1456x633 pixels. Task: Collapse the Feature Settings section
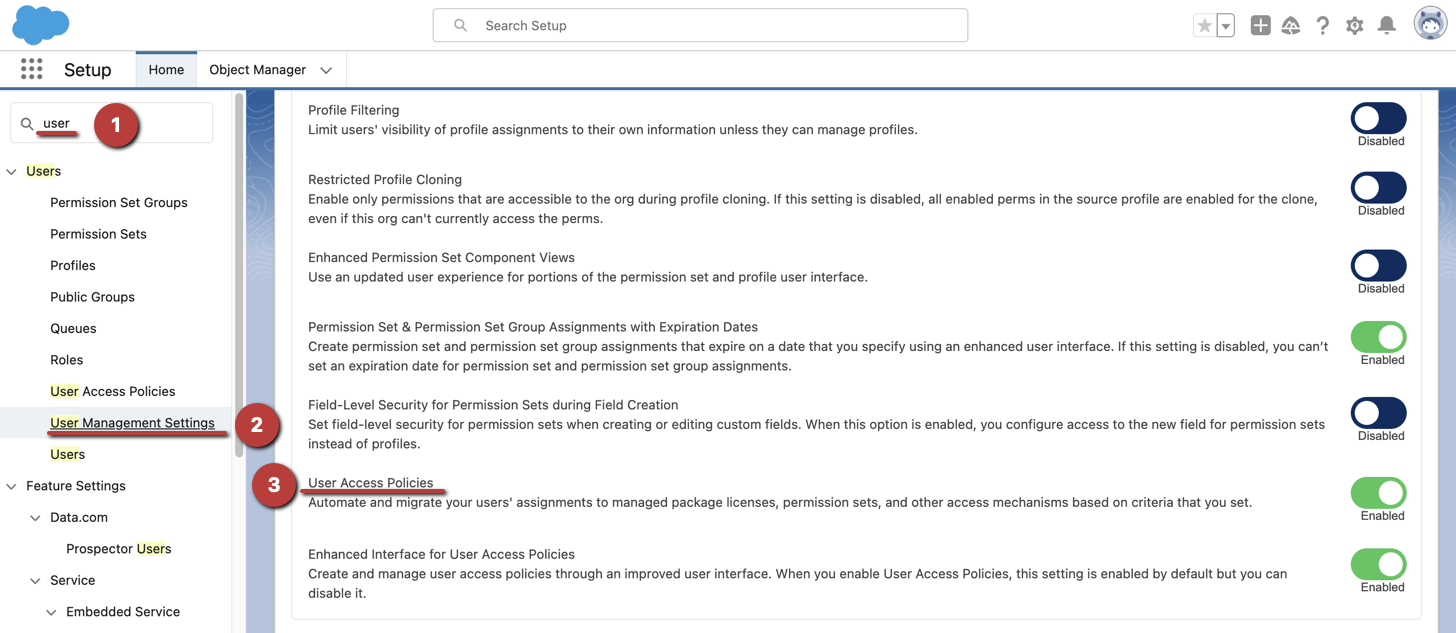tap(11, 485)
